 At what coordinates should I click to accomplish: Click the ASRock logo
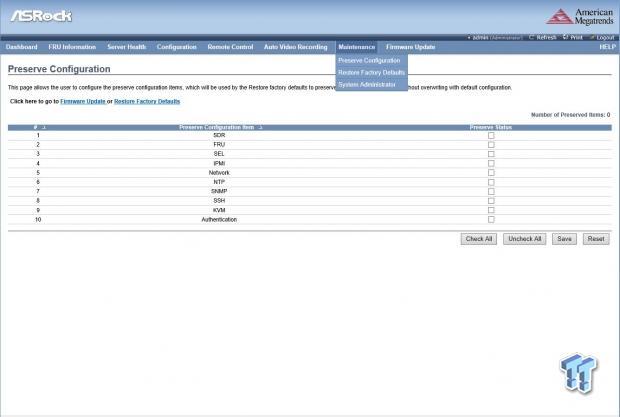(x=41, y=16)
